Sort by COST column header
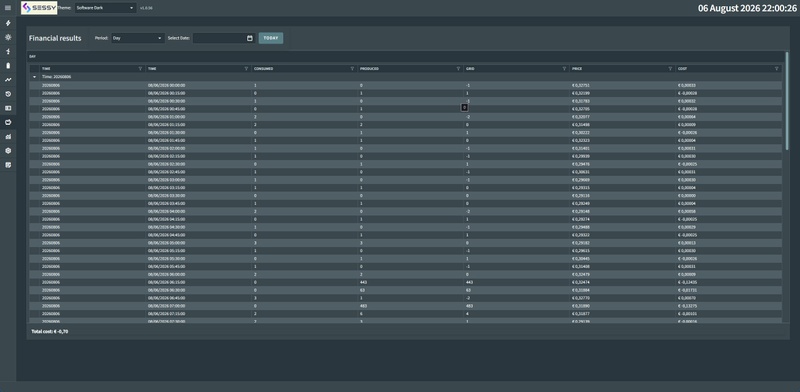The width and height of the screenshot is (800, 392). click(x=683, y=68)
